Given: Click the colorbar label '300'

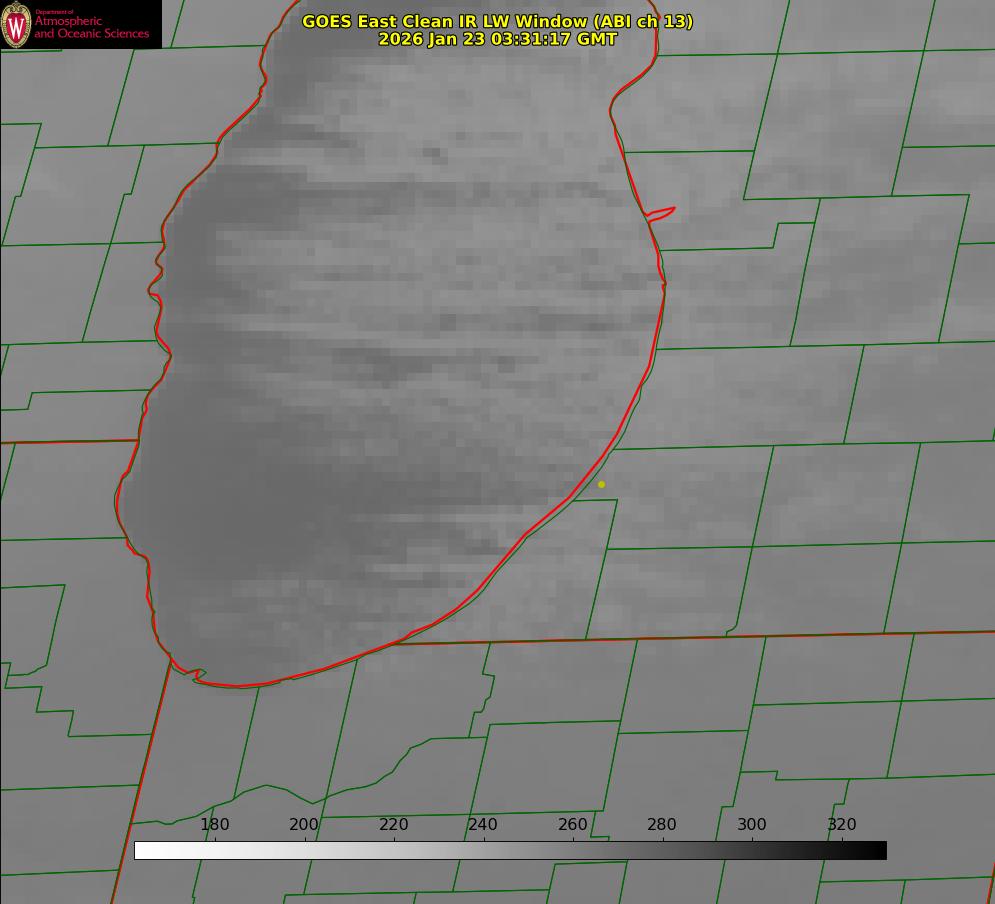Looking at the screenshot, I should tap(752, 824).
